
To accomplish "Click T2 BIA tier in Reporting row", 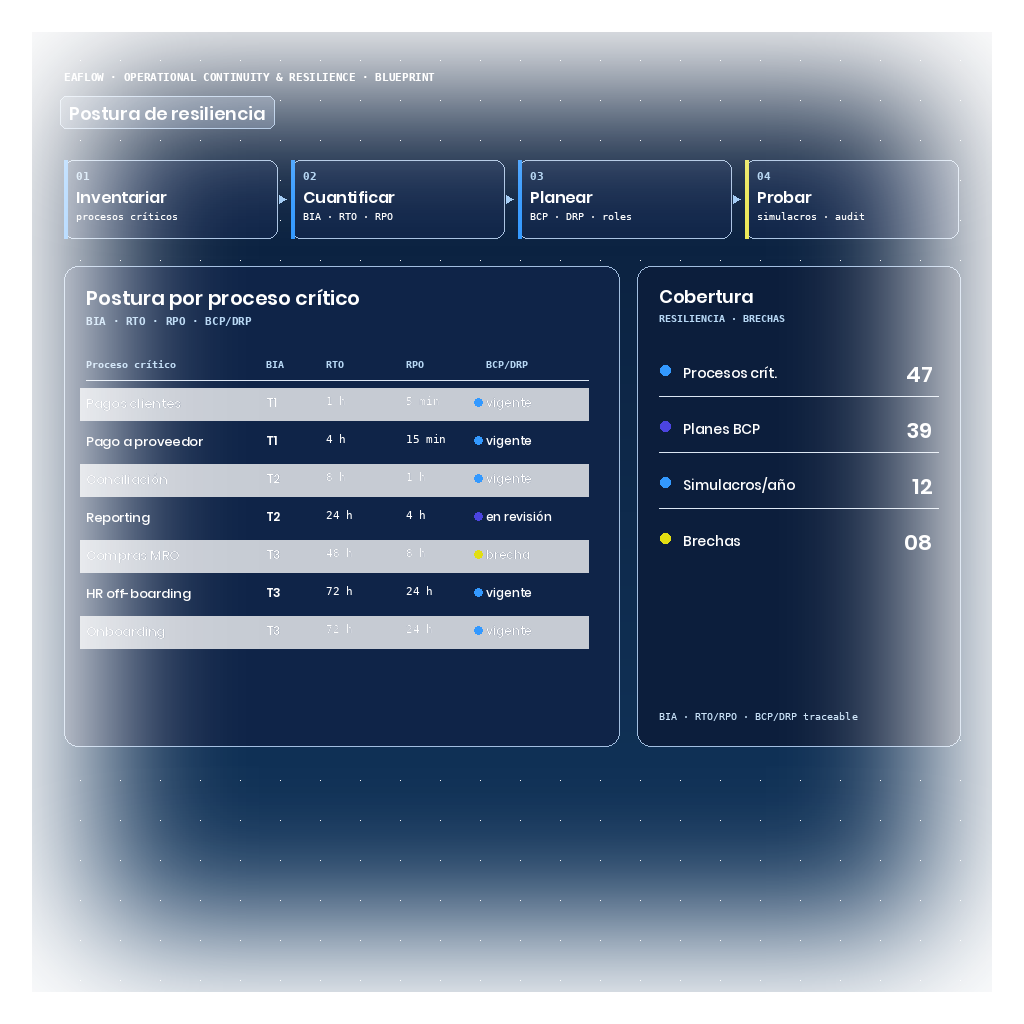I will click(274, 517).
